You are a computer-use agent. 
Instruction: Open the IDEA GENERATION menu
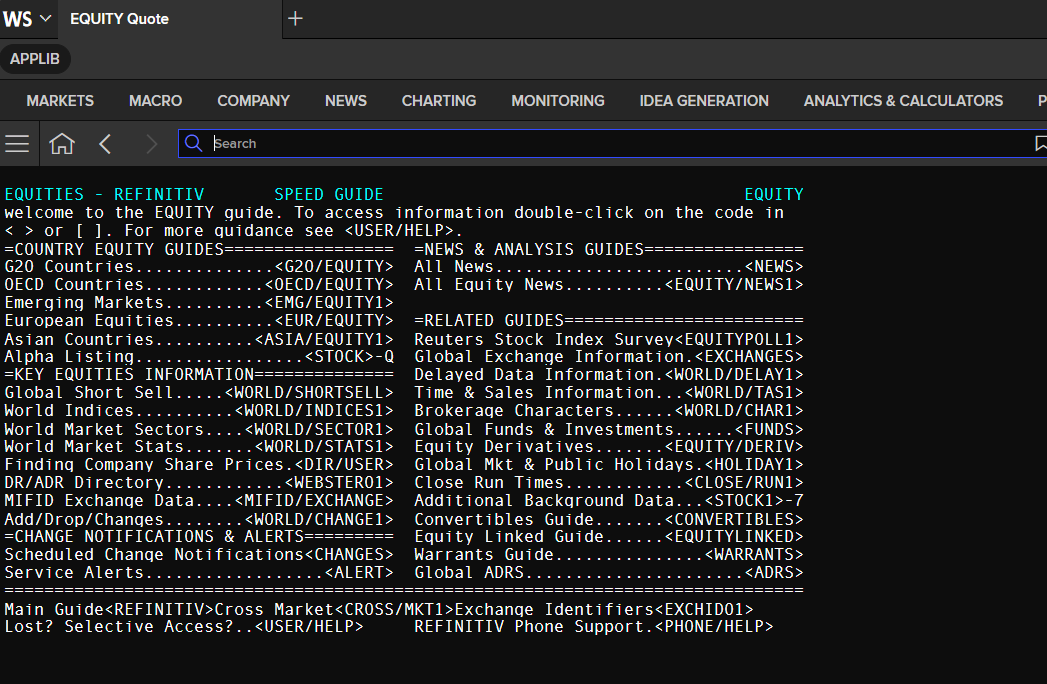tap(704, 101)
